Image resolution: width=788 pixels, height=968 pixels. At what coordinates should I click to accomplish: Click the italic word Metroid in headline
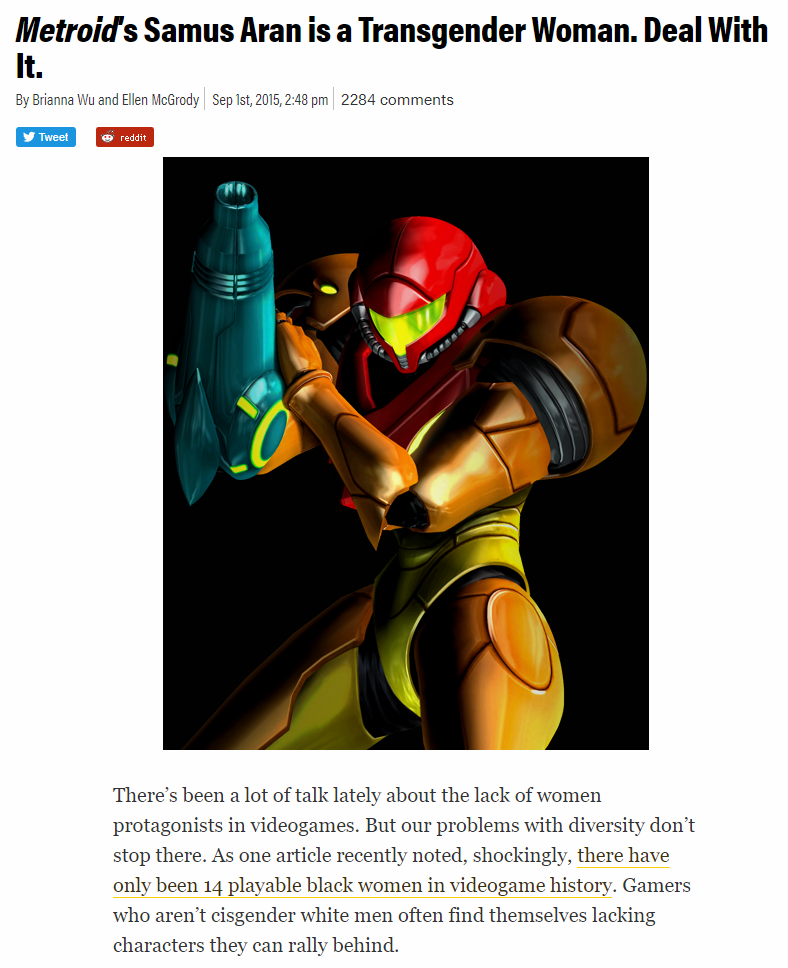[67, 30]
